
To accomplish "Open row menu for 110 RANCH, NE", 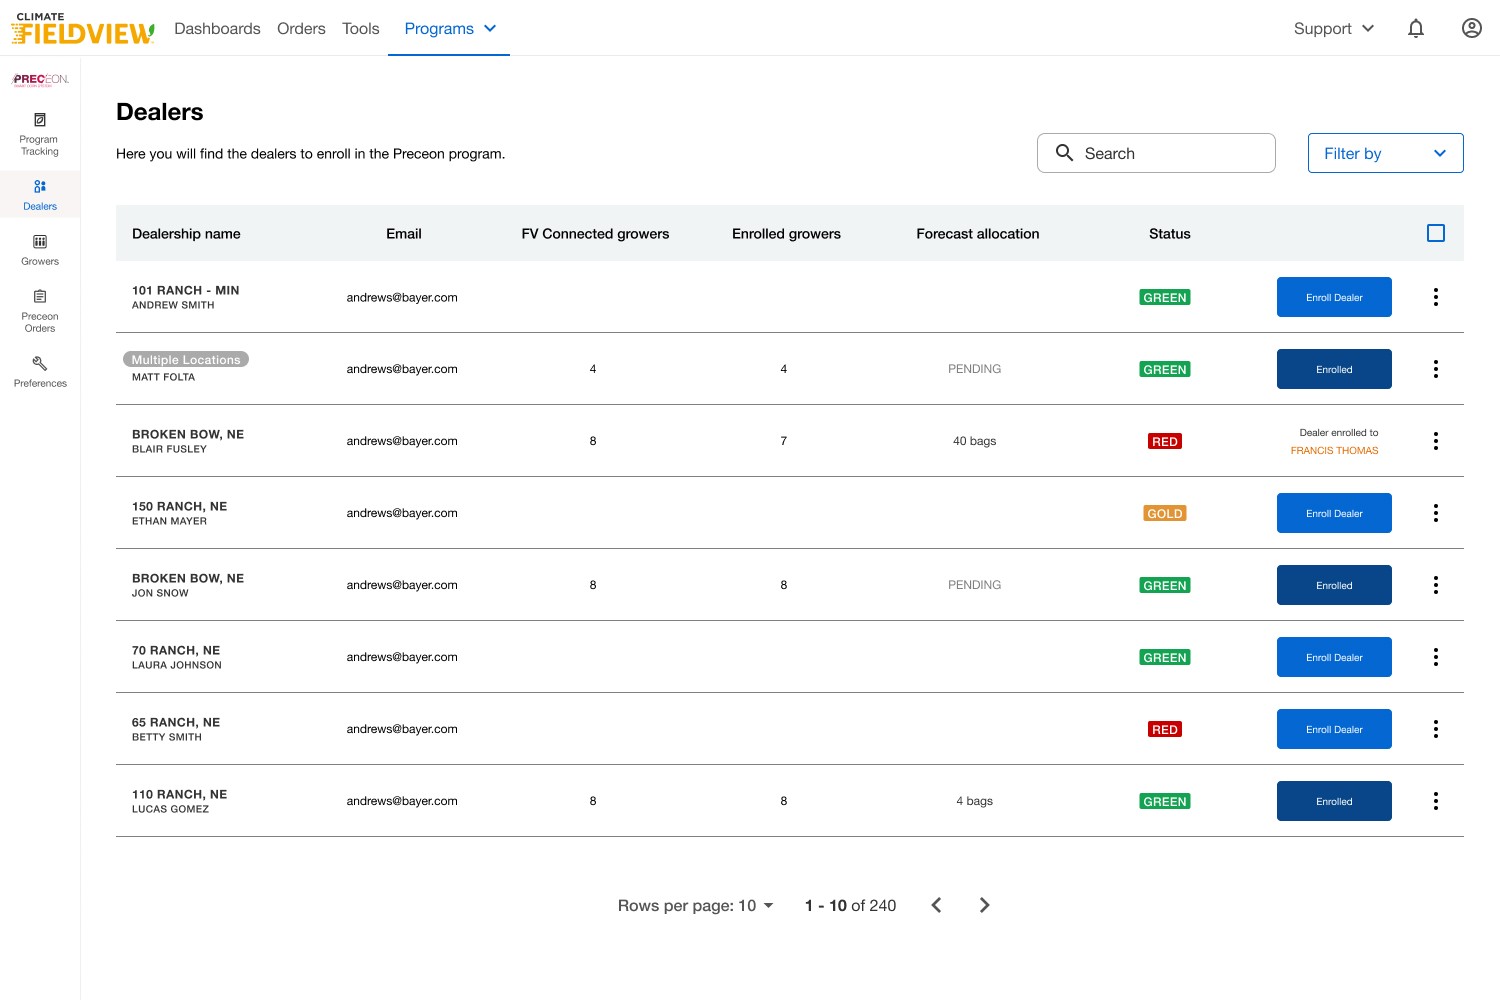I will [x=1436, y=801].
